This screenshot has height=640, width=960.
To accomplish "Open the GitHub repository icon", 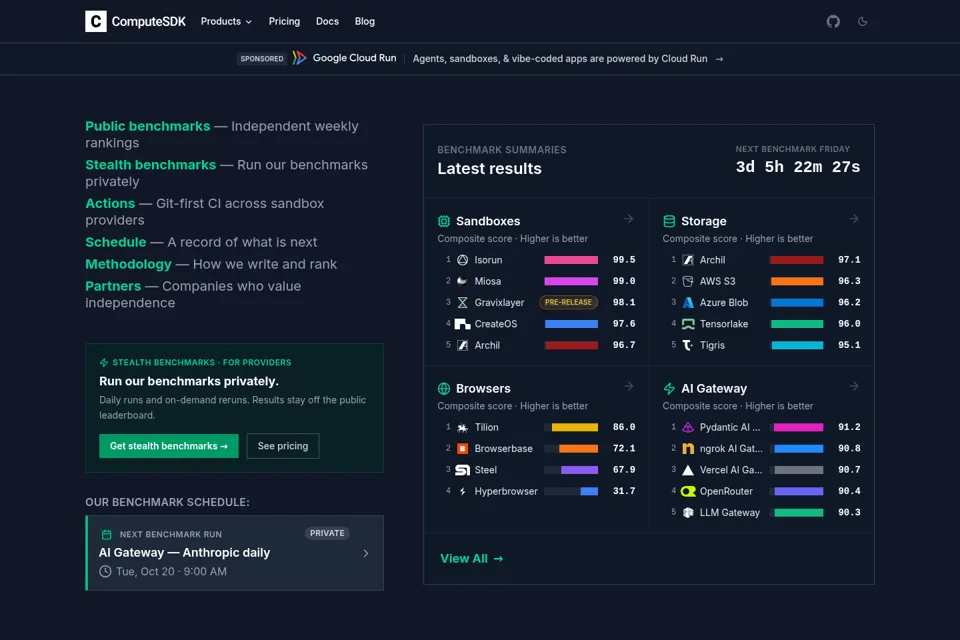I will (833, 21).
